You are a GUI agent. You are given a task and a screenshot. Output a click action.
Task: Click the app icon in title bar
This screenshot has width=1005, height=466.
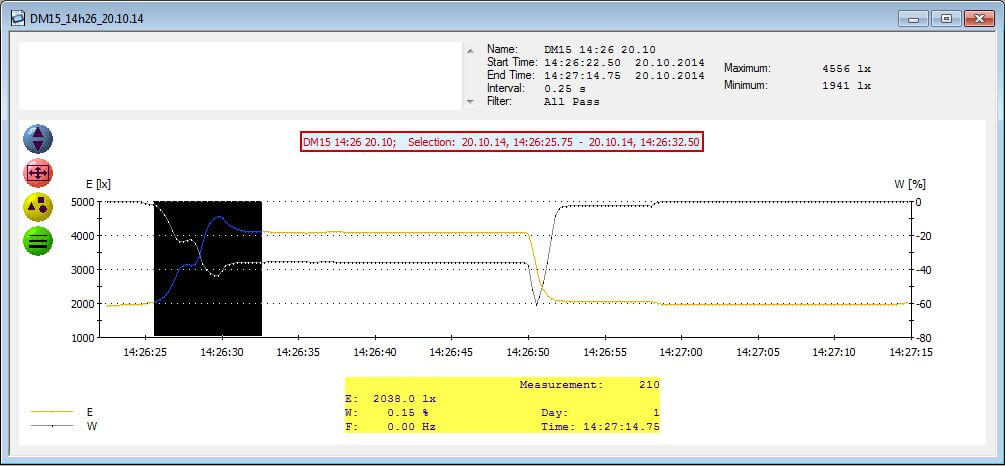pos(16,19)
